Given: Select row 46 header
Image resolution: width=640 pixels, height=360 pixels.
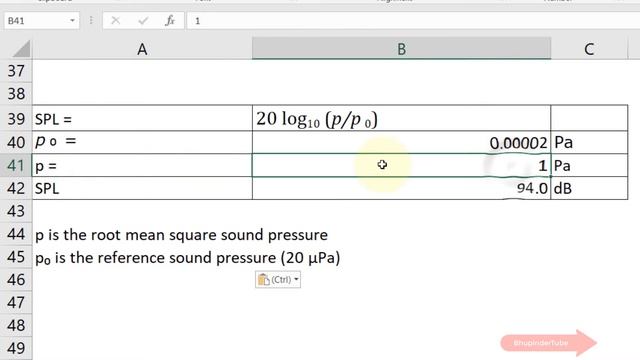Looking at the screenshot, I should click(16, 280).
